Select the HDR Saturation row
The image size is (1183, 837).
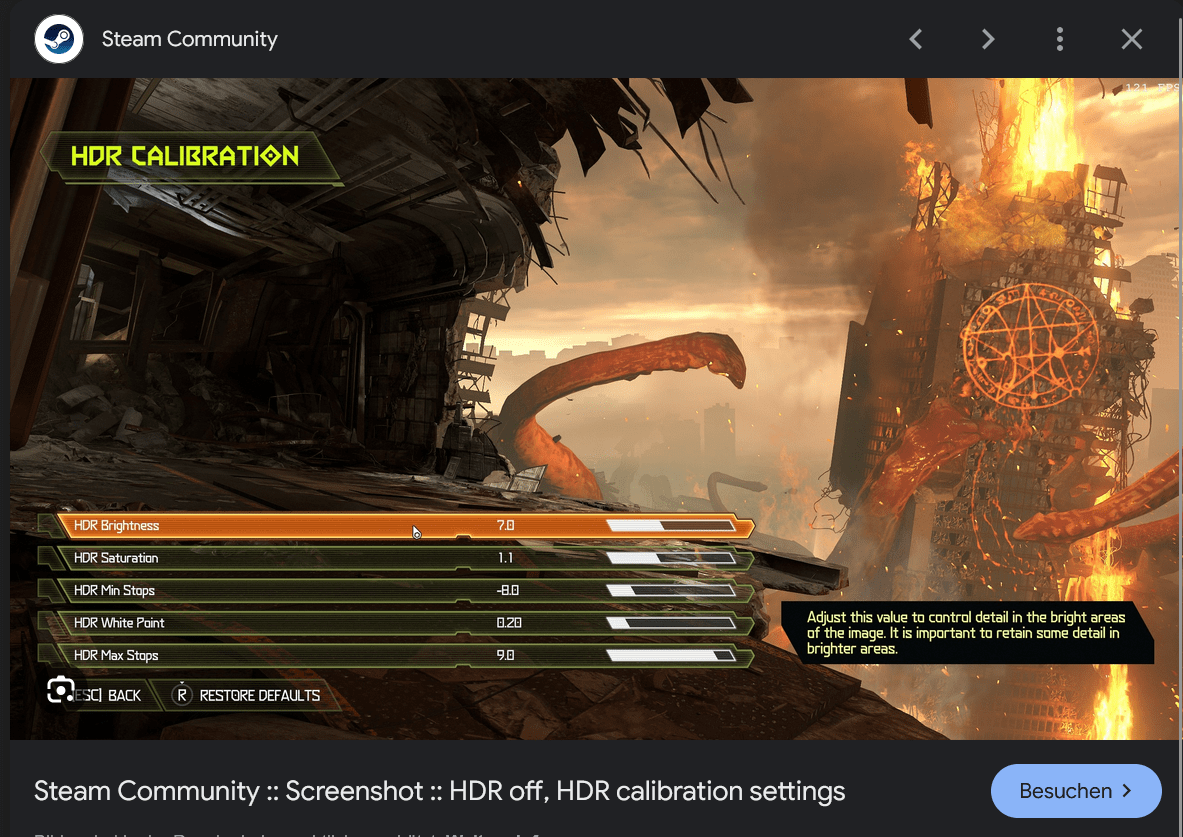pyautogui.click(x=396, y=558)
